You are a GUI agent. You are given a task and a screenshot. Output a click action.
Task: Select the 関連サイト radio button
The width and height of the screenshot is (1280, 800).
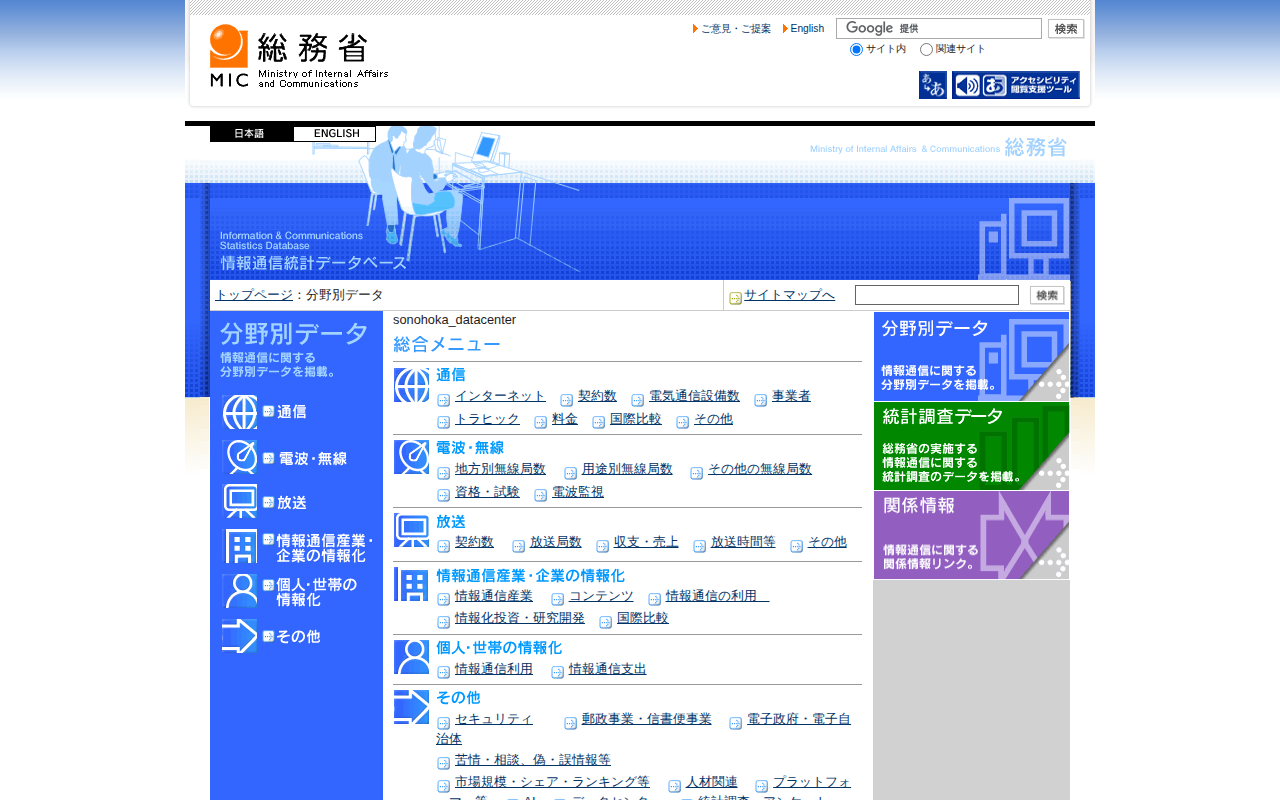pyautogui.click(x=926, y=50)
